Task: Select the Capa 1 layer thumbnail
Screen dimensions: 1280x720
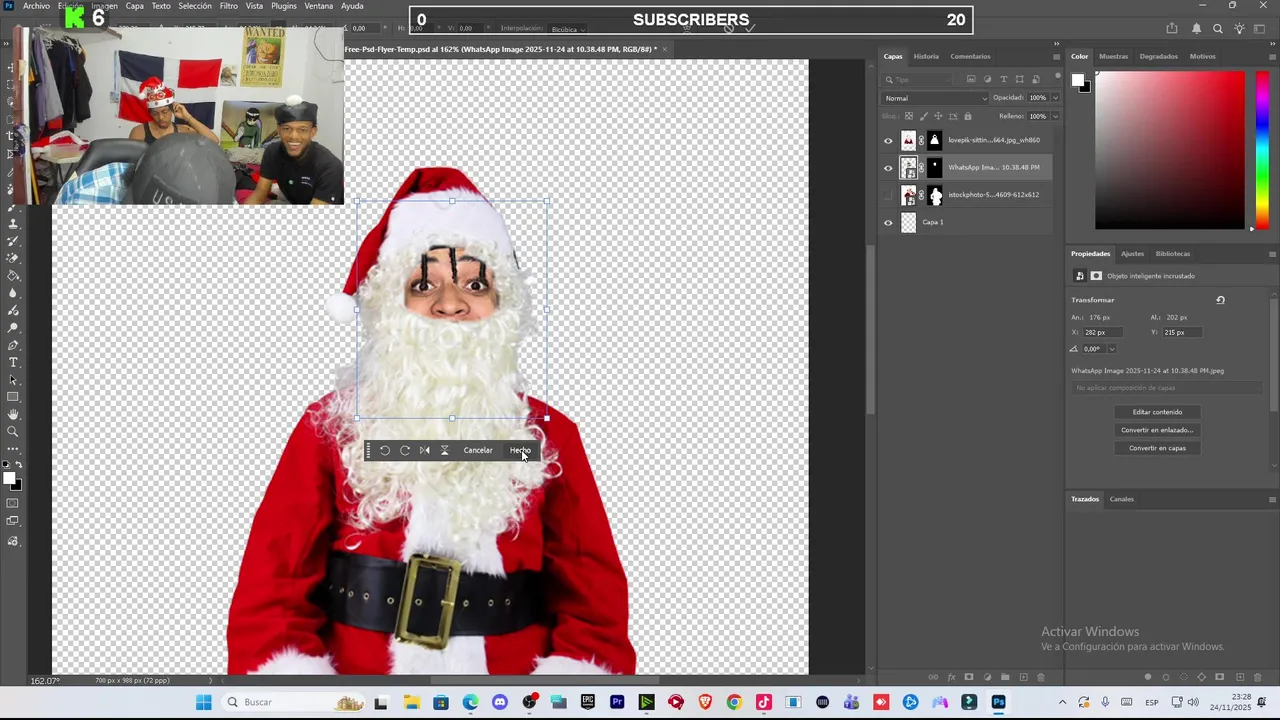Action: click(x=908, y=223)
